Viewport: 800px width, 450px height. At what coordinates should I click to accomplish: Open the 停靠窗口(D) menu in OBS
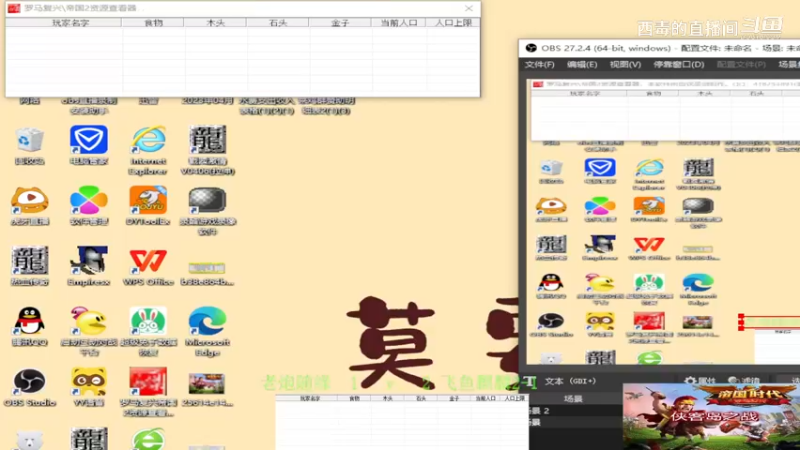click(x=679, y=64)
